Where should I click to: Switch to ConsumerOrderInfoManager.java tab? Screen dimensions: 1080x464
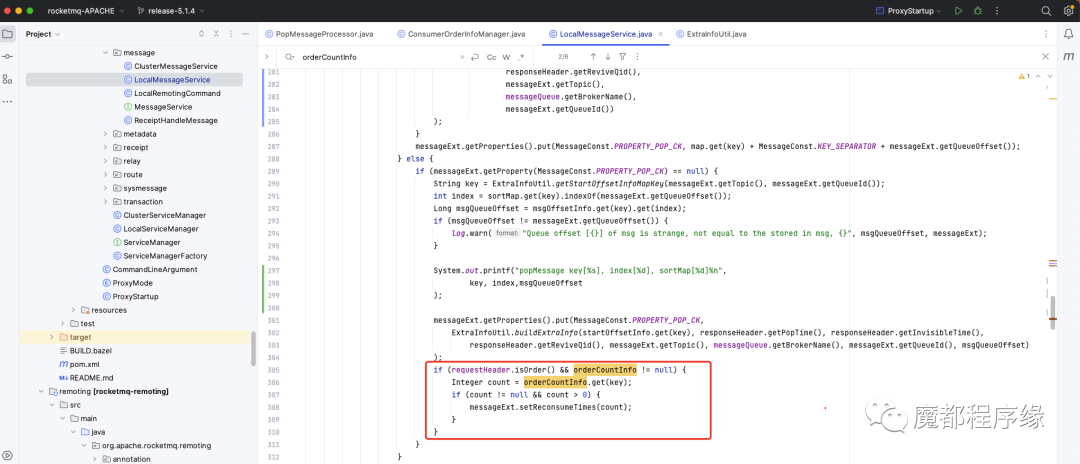pos(461,34)
